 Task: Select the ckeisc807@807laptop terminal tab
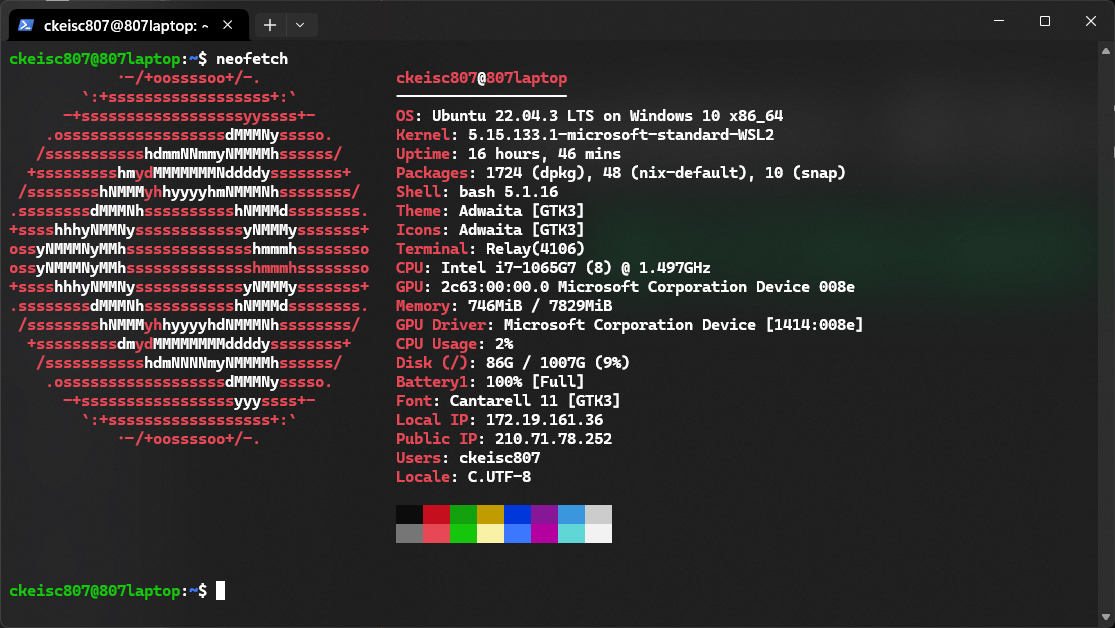tap(128, 25)
